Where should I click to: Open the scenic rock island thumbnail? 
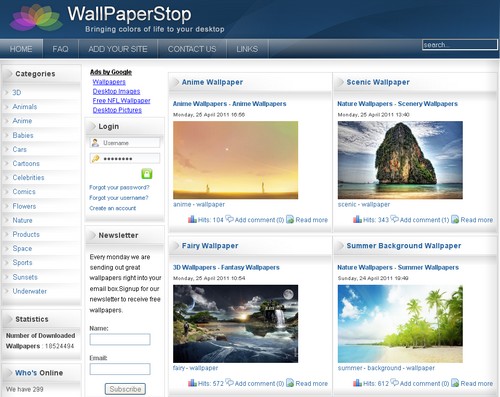pyautogui.click(x=400, y=160)
